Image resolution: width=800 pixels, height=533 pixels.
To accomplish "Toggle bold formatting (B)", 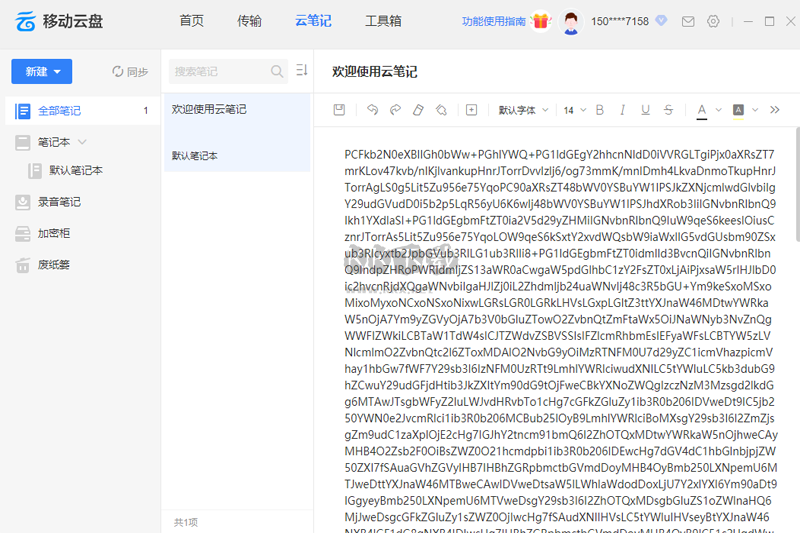I will tap(601, 110).
